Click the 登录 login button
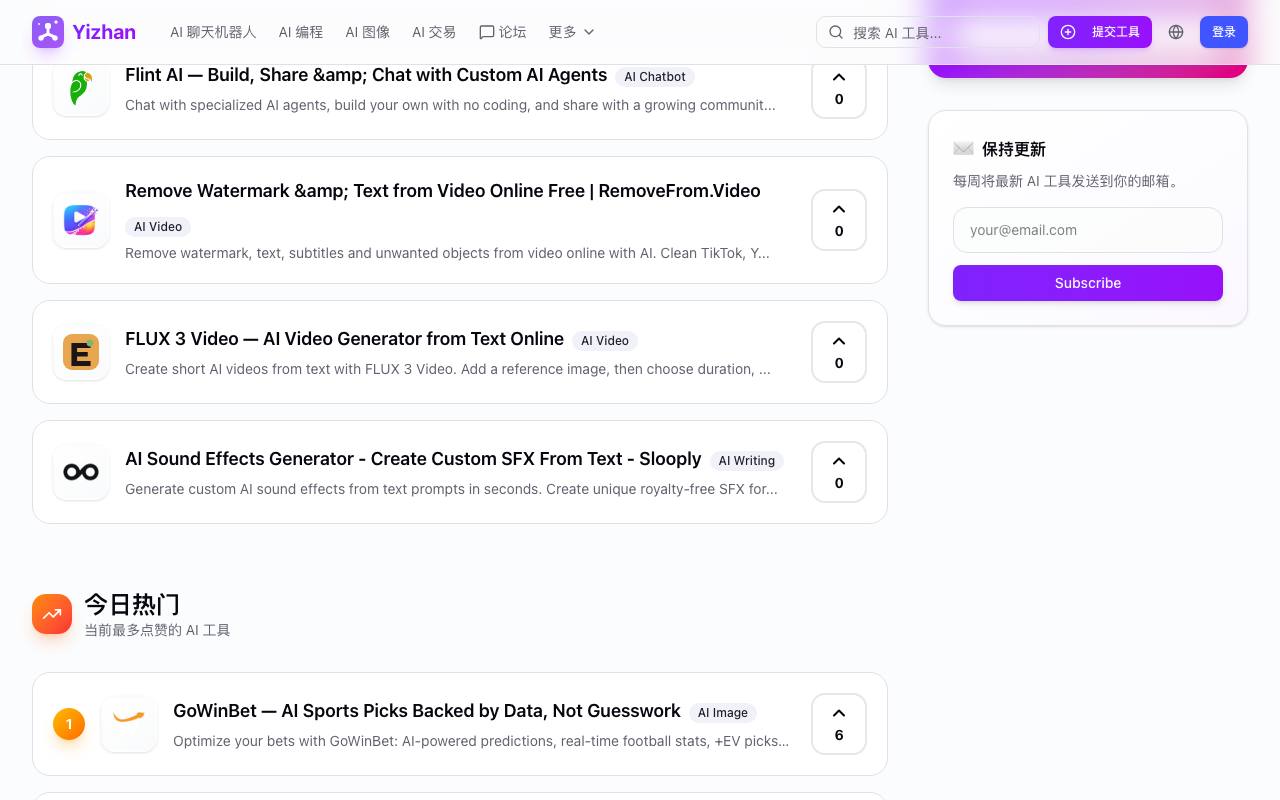The image size is (1280, 800). [1224, 32]
